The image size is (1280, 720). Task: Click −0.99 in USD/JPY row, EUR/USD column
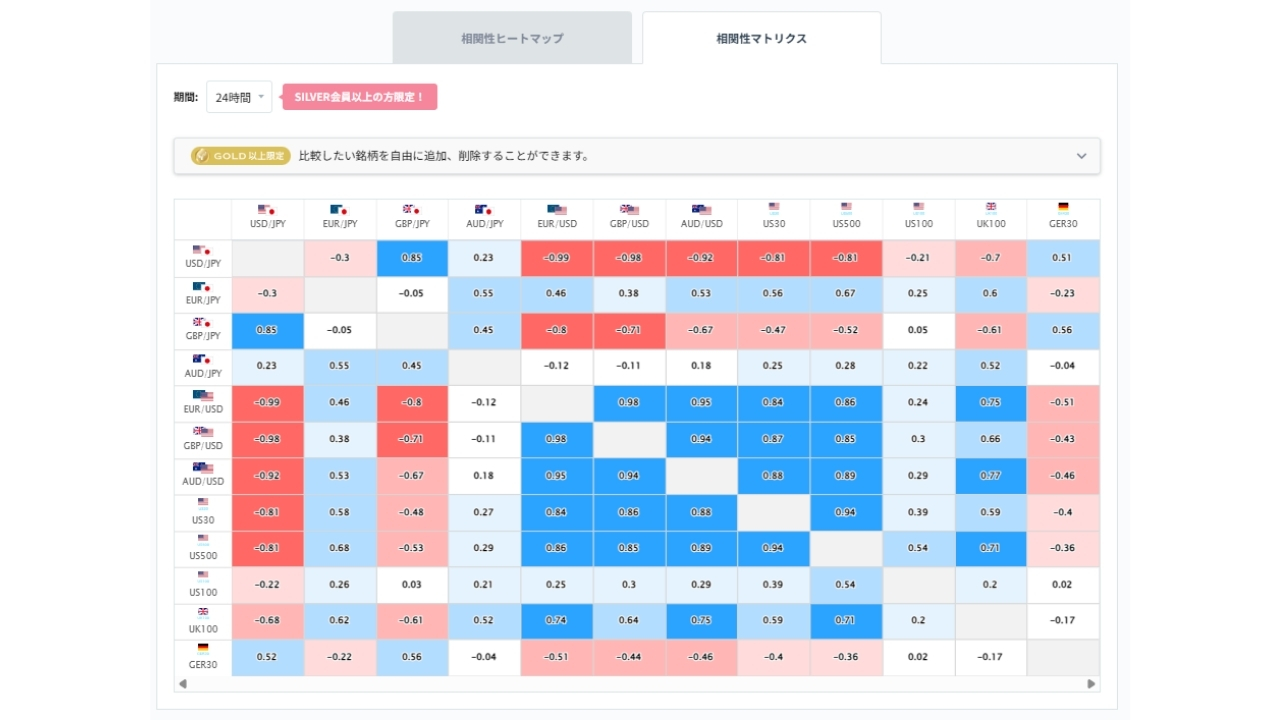click(x=557, y=258)
